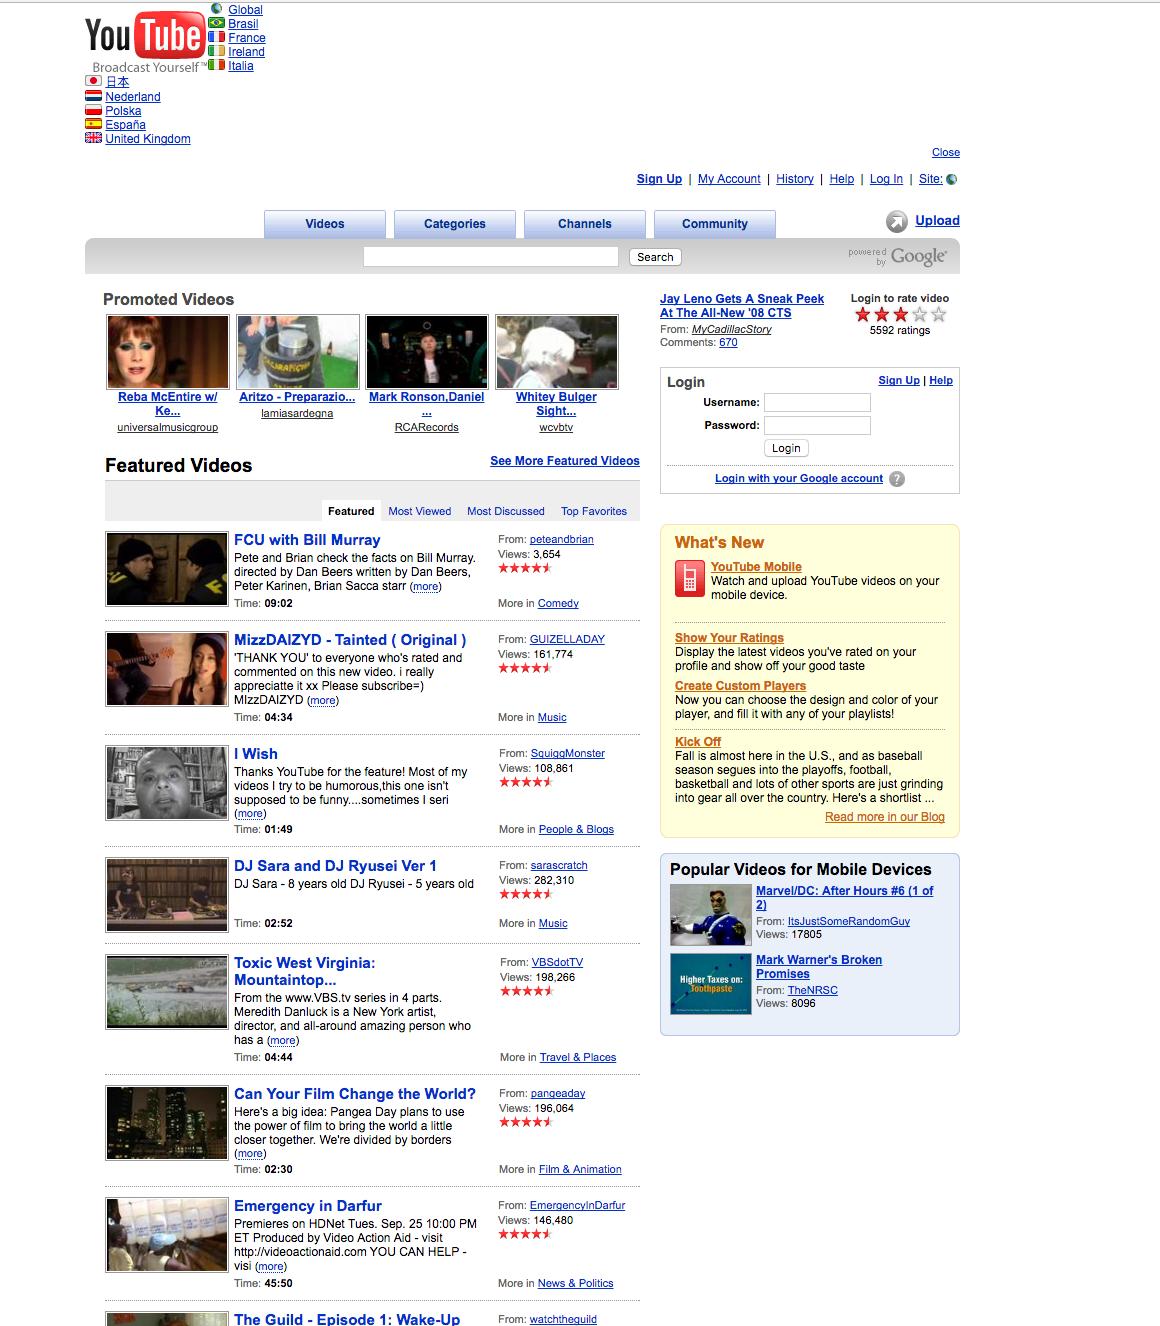Open I Wish video thumbnail
Screen dimensions: 1160x1326
pyautogui.click(x=167, y=783)
